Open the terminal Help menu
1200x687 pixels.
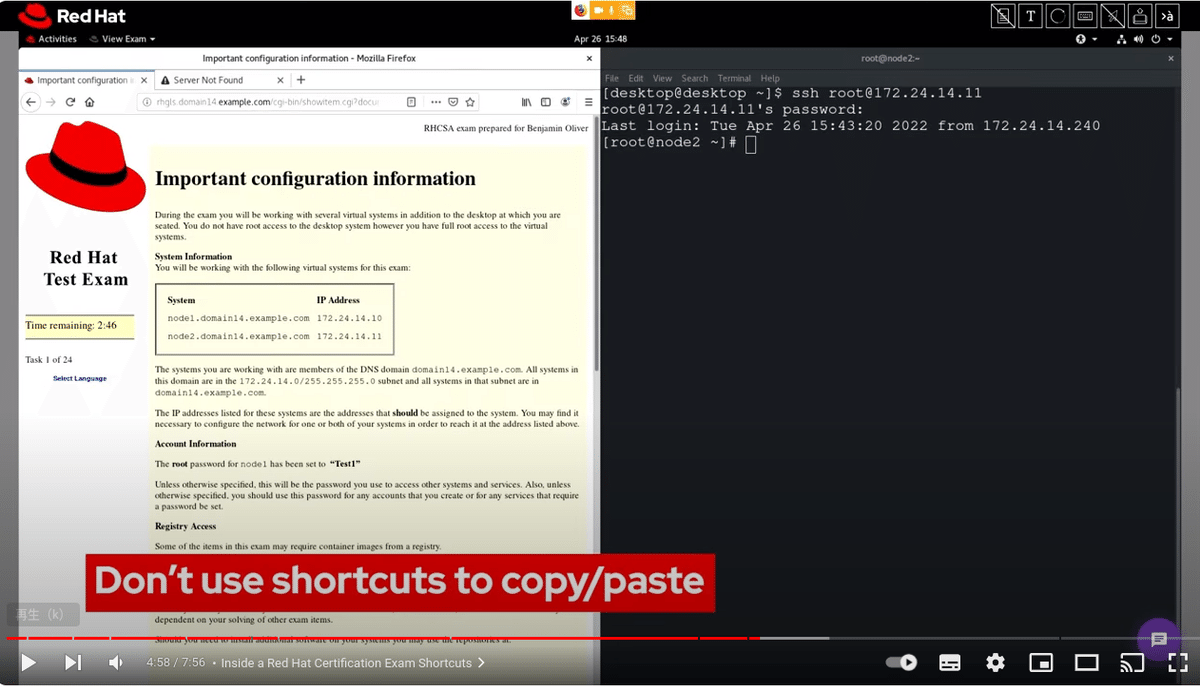(x=770, y=78)
